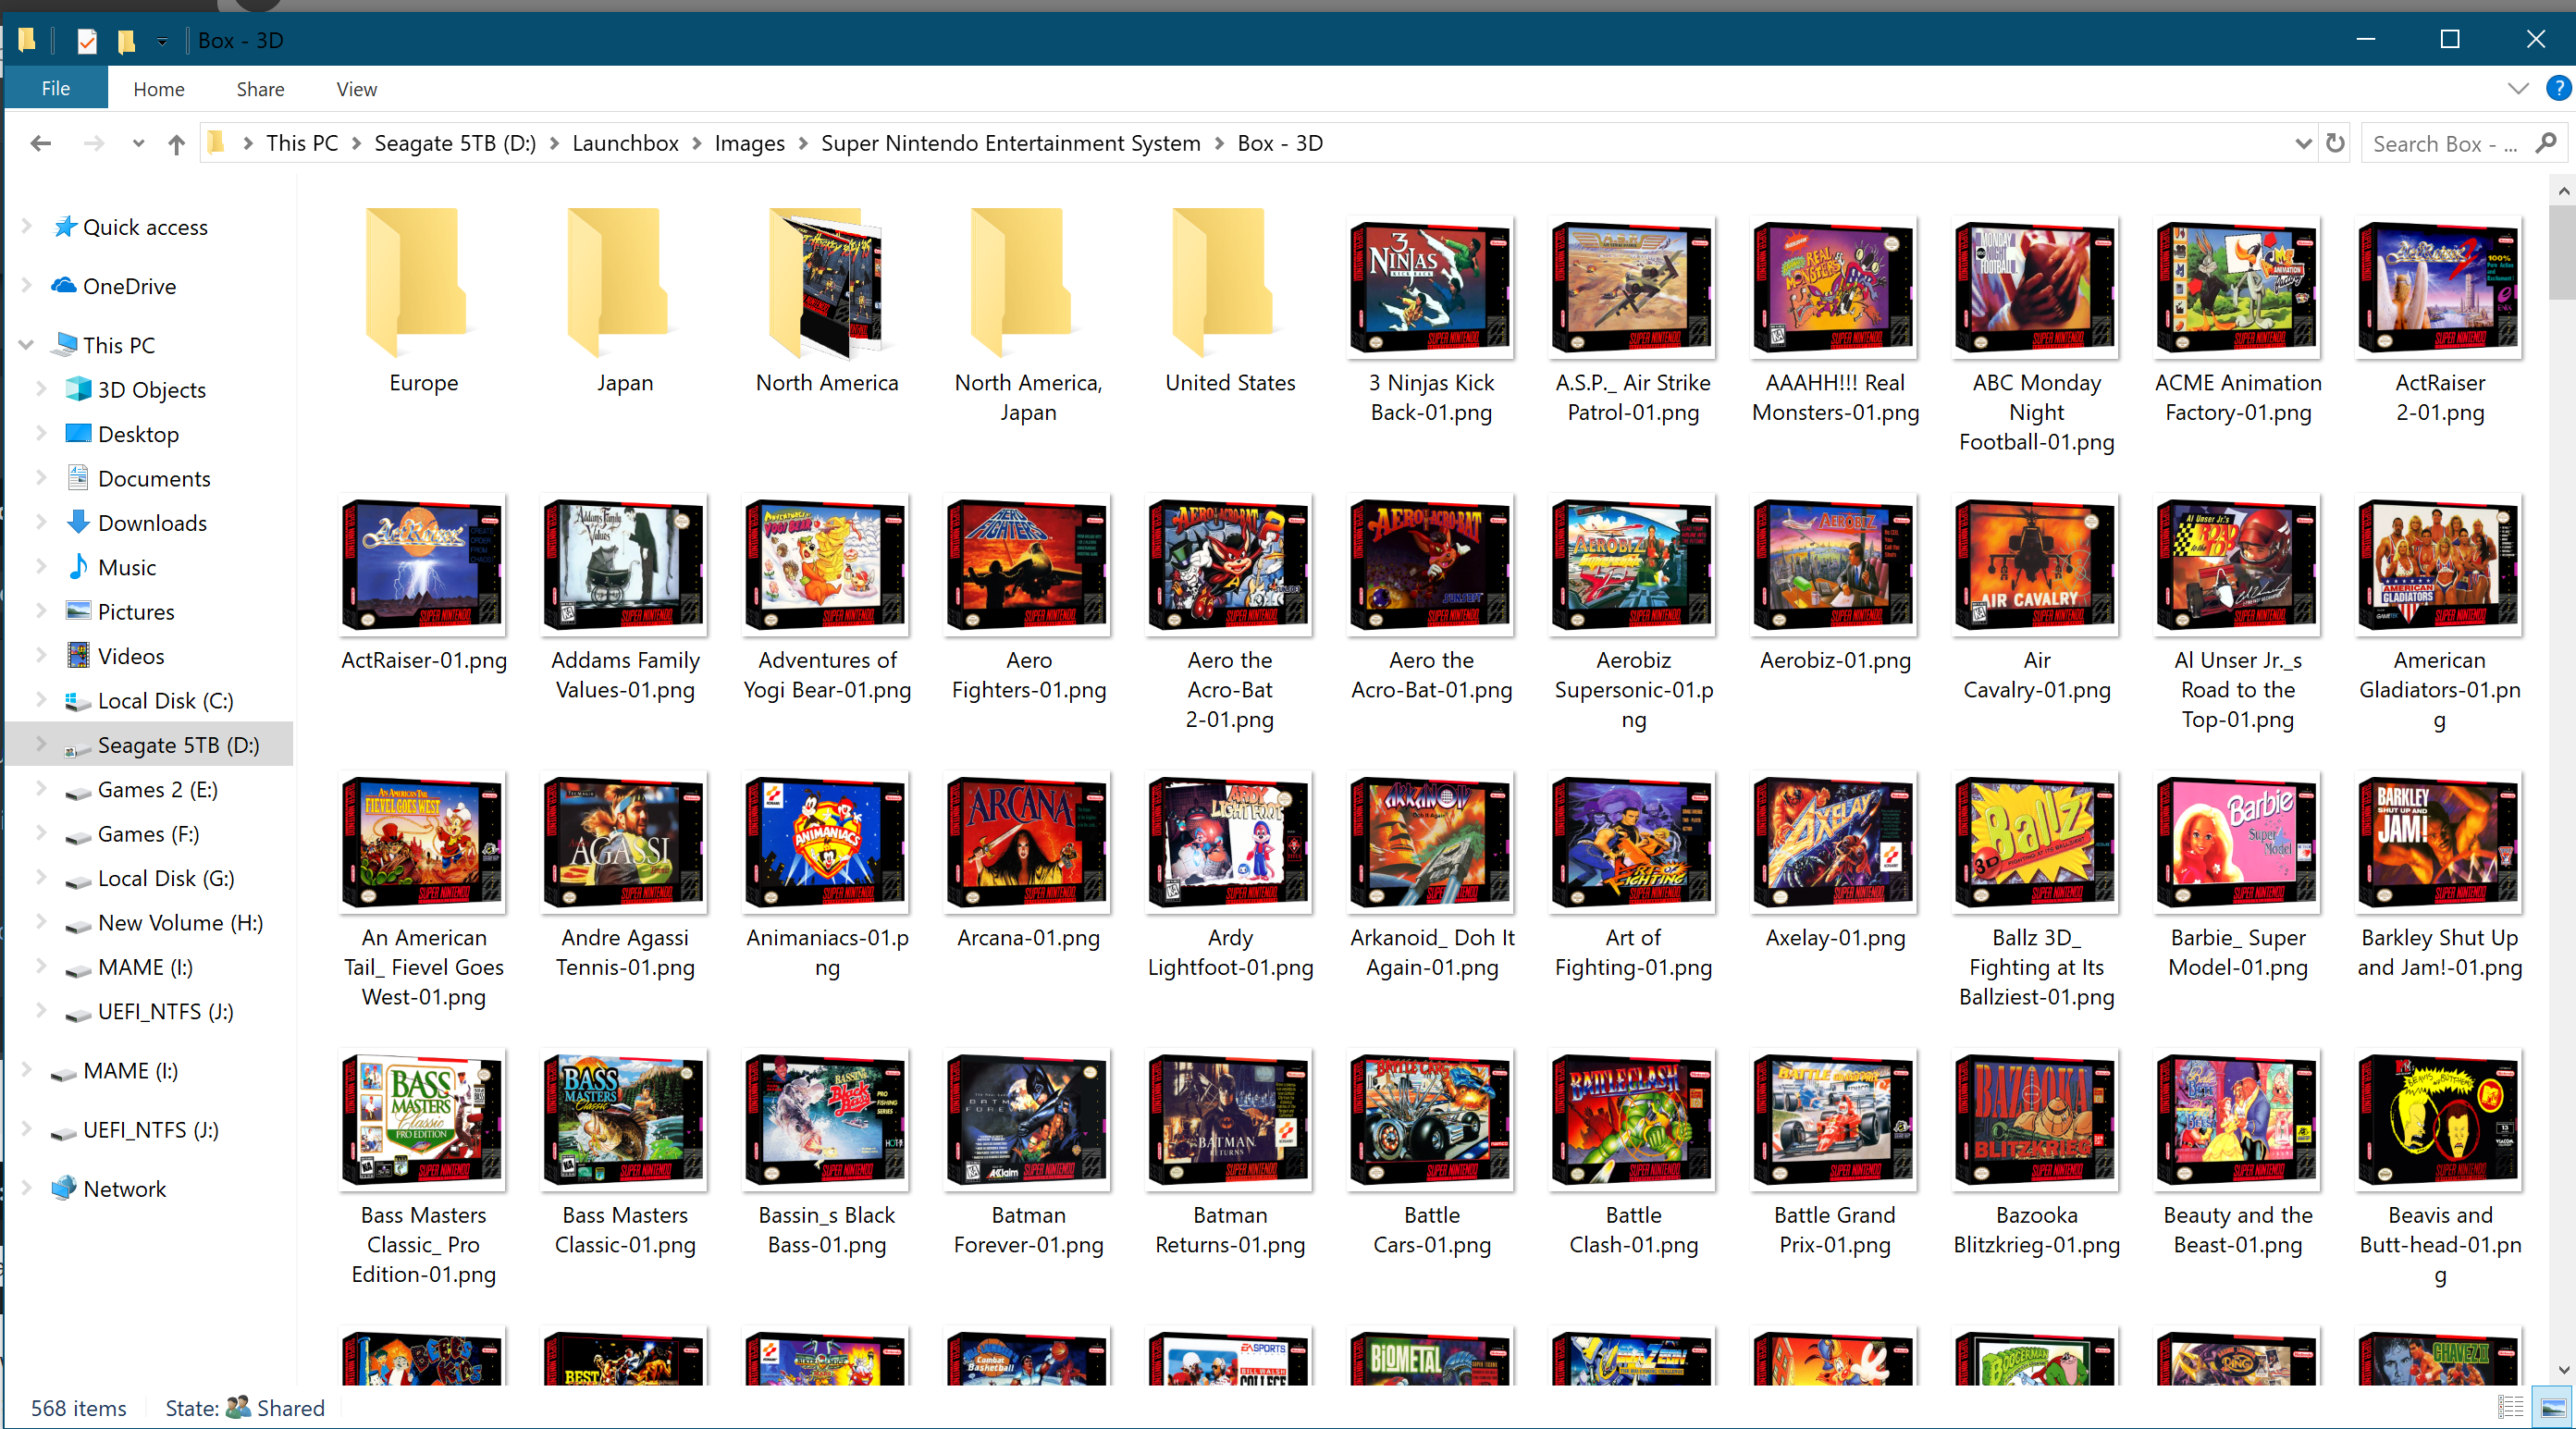Expand the ribbon with the chevron
The image size is (2576, 1429).
pyautogui.click(x=2518, y=88)
